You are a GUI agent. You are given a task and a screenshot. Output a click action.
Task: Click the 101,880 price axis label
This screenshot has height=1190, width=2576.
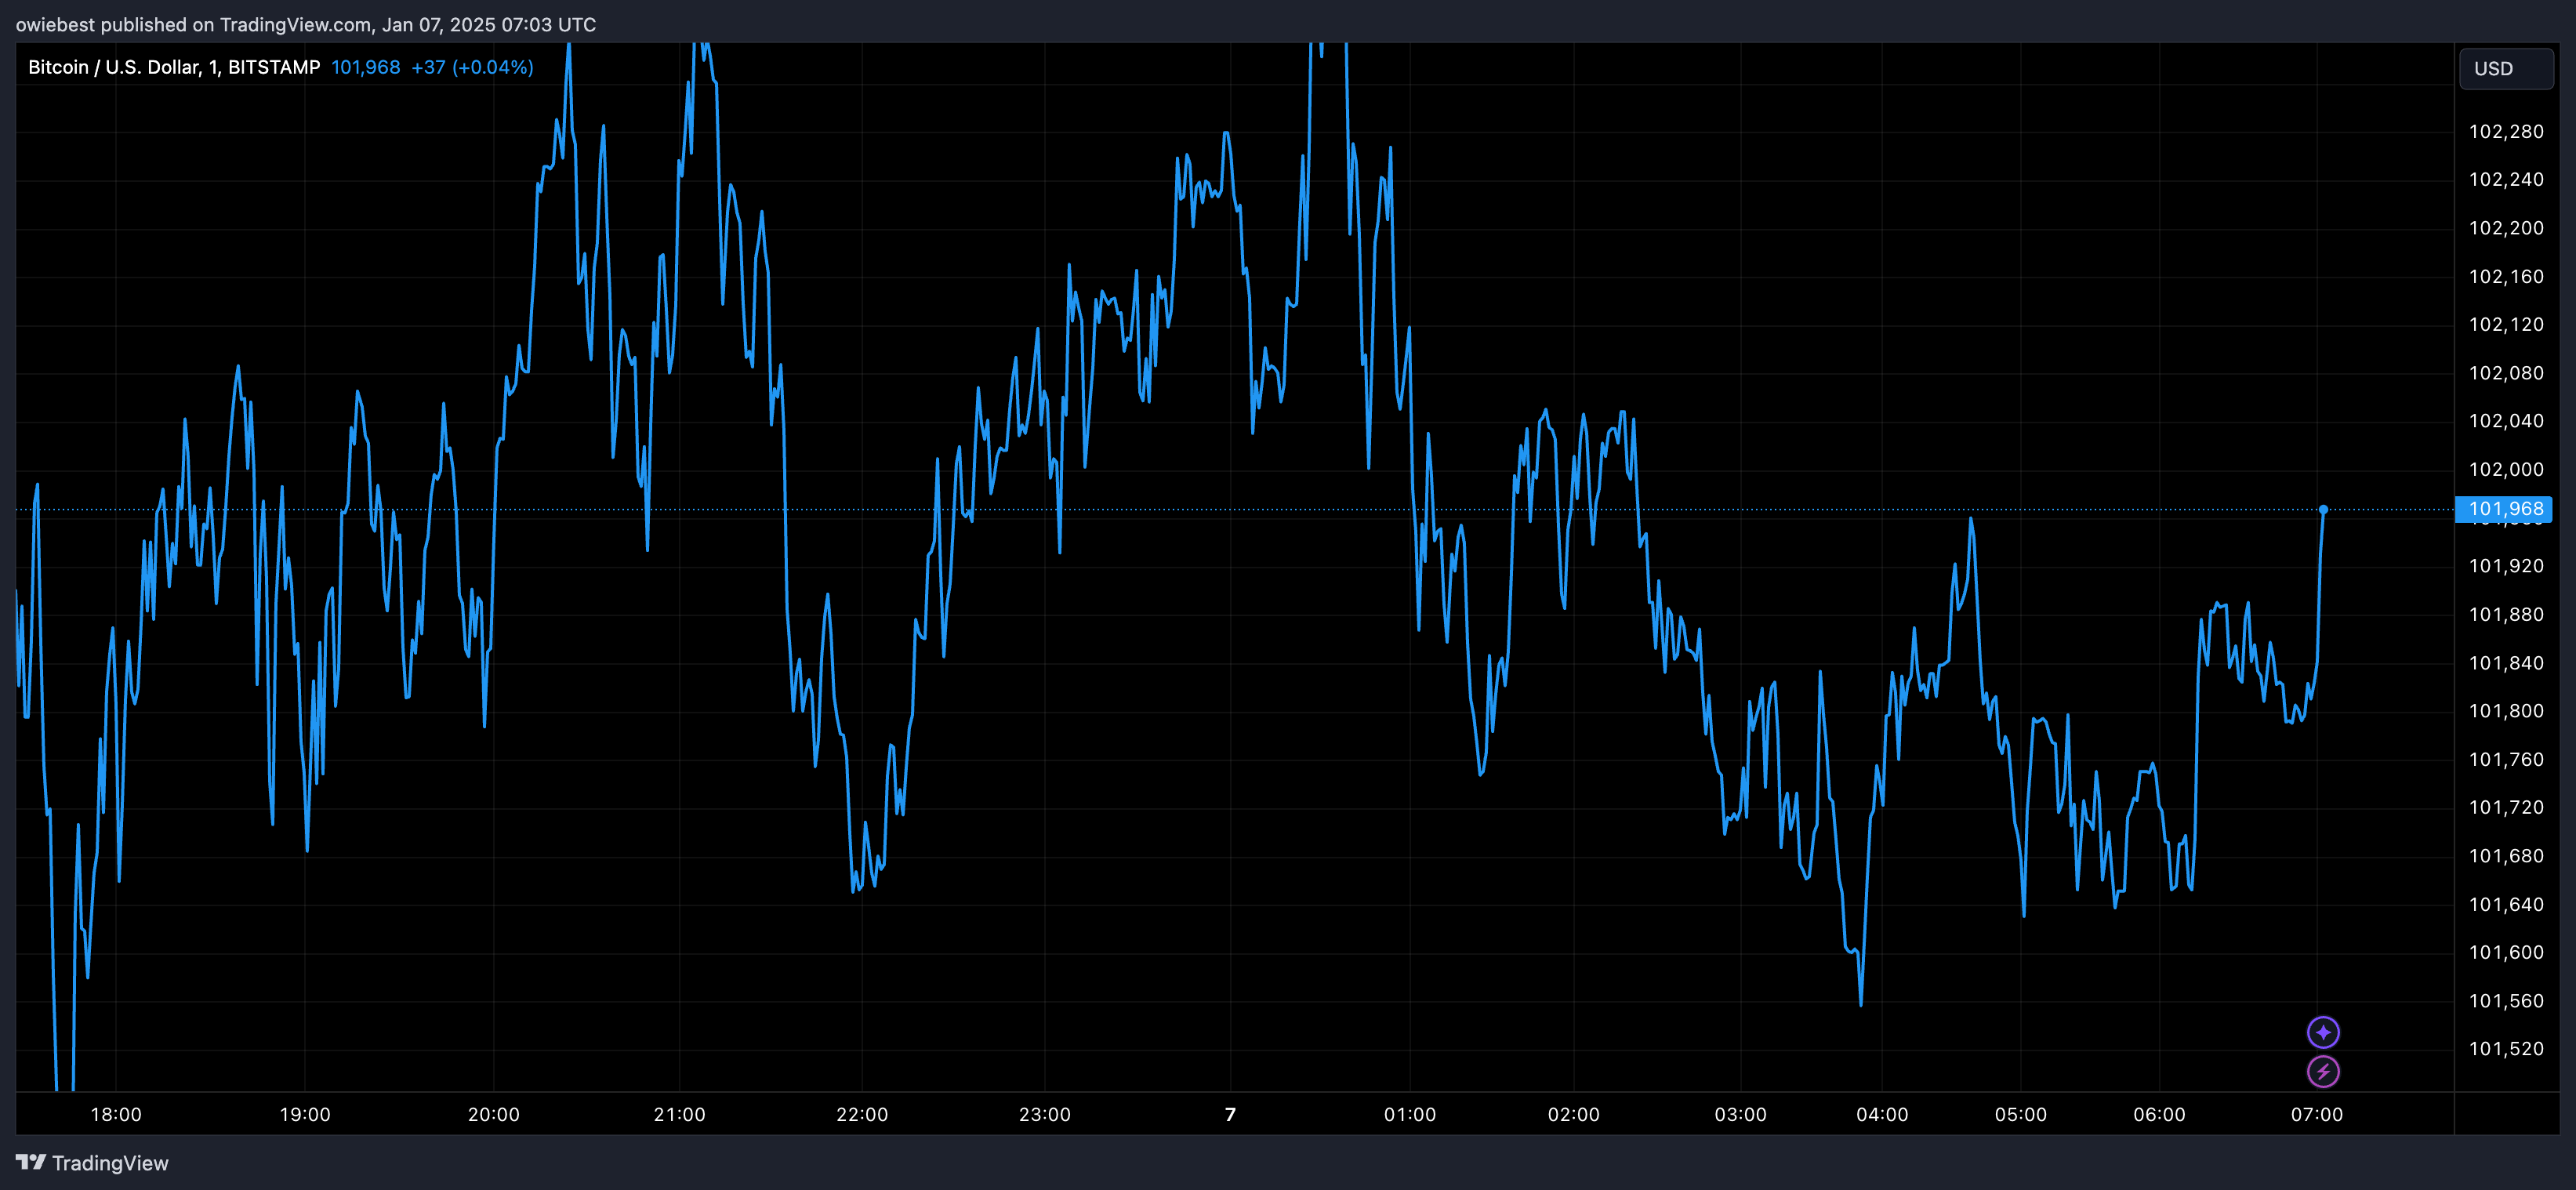click(2506, 615)
